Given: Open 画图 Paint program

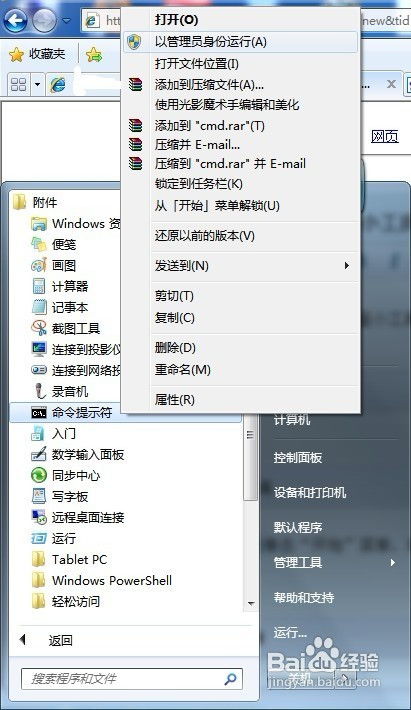Looking at the screenshot, I should (53, 265).
